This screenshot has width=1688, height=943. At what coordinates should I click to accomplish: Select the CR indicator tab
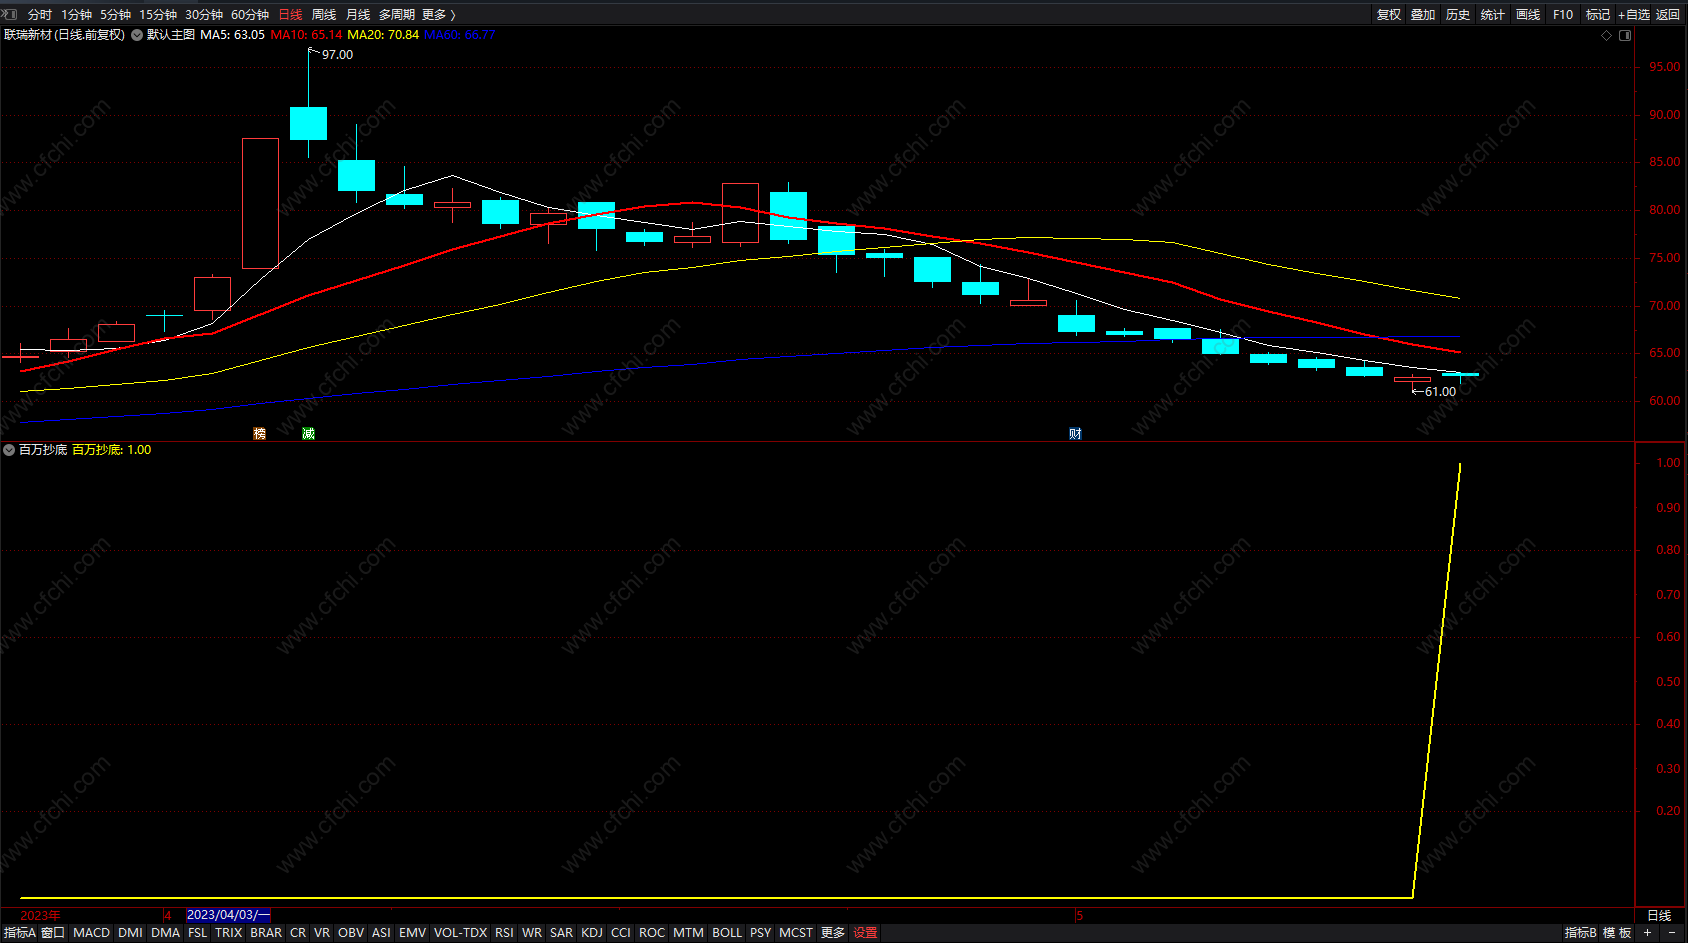coord(298,933)
